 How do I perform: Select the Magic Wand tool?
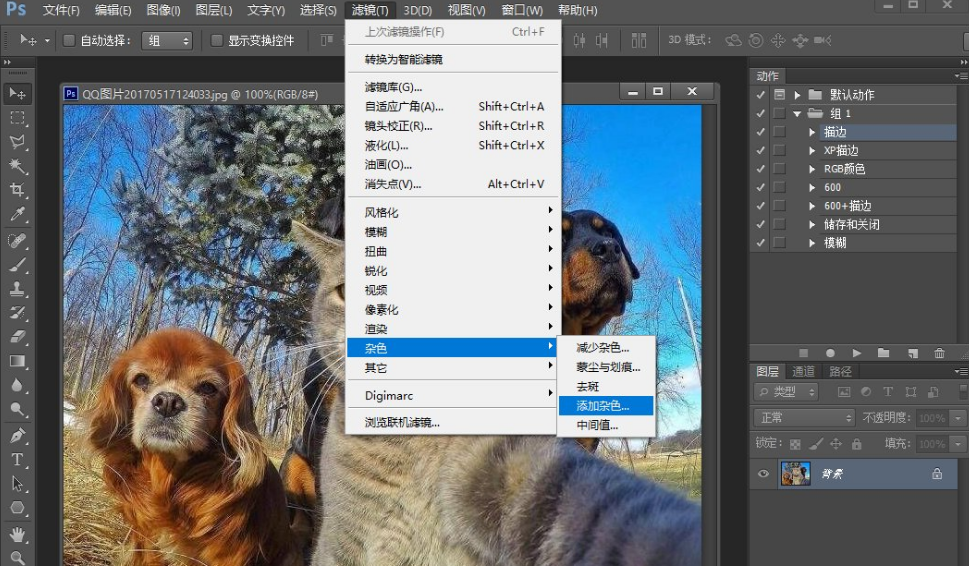(17, 166)
